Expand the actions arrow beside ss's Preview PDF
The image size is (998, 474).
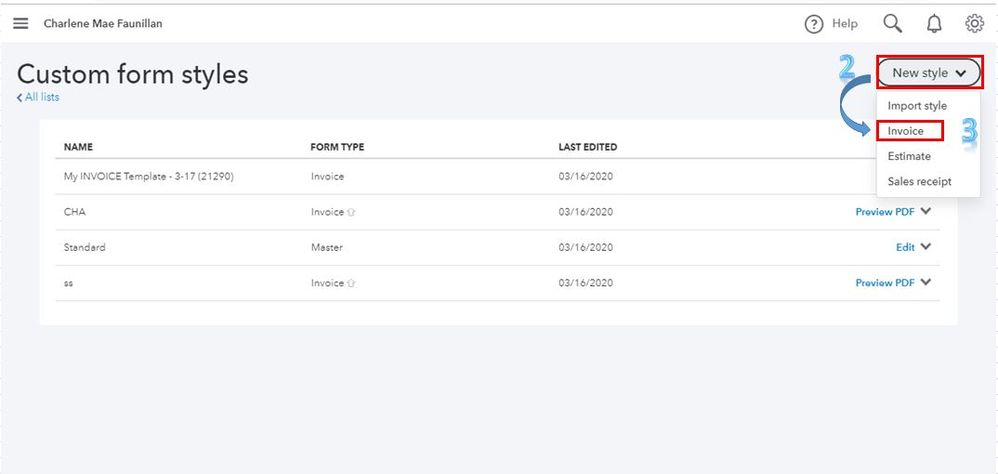[925, 282]
